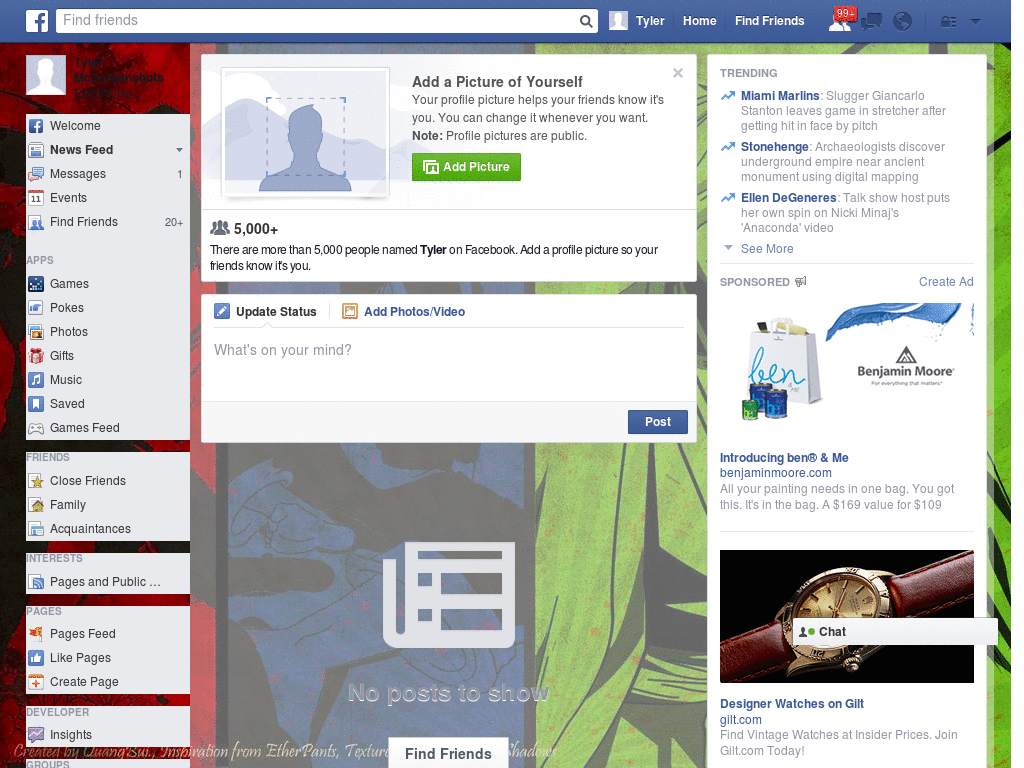Open Designer Watches on Gilt link
This screenshot has height=768, width=1024.
coord(792,704)
